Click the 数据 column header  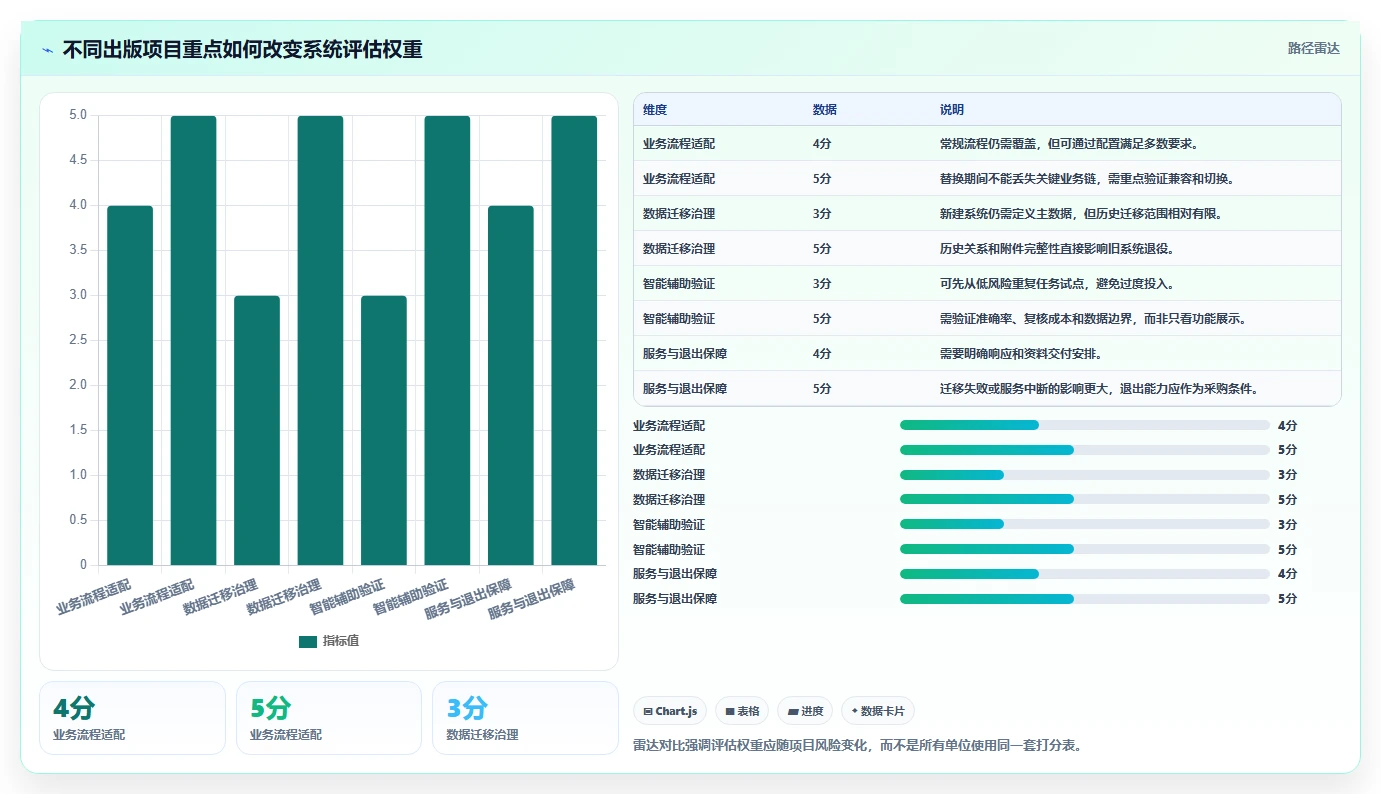pyautogui.click(x=825, y=110)
